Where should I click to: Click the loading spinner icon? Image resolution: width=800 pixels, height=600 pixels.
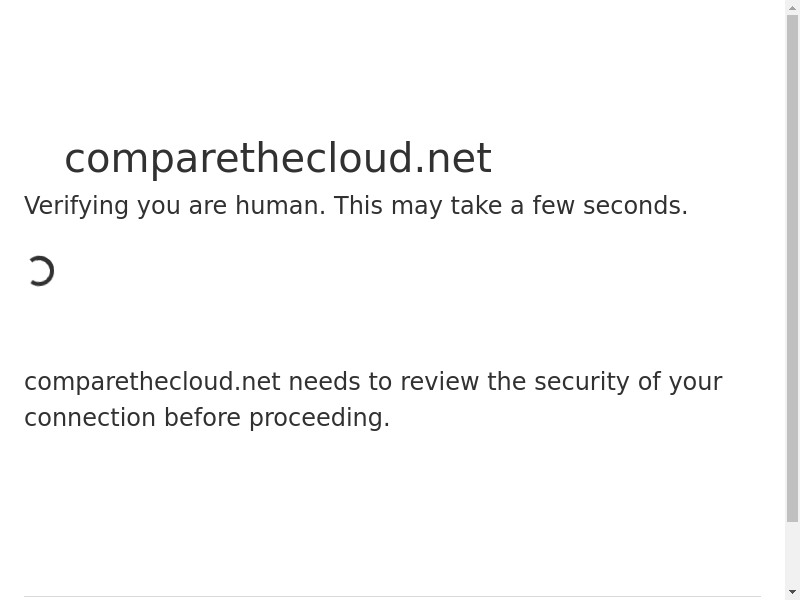[40, 271]
